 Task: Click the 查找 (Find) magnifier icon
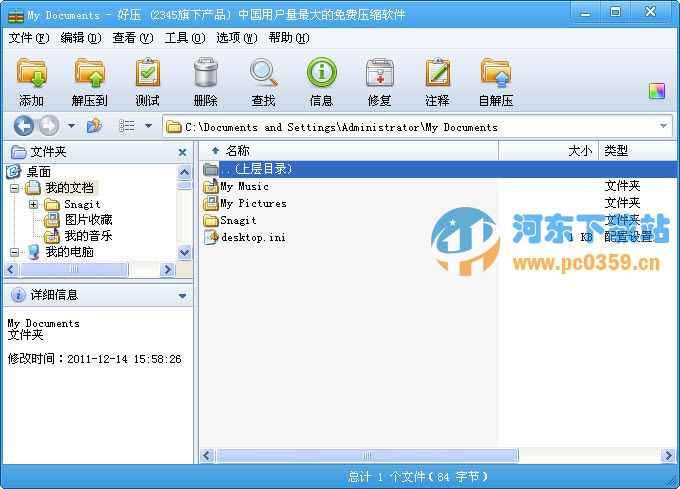(263, 72)
